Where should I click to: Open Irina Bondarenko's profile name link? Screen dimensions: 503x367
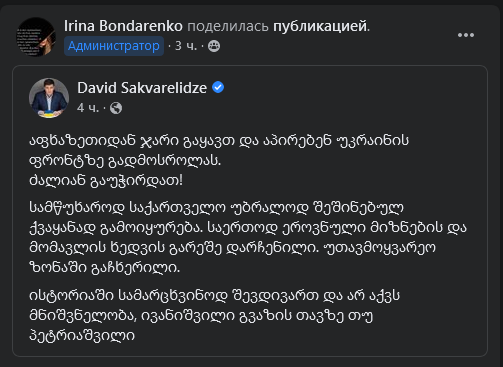(123, 26)
